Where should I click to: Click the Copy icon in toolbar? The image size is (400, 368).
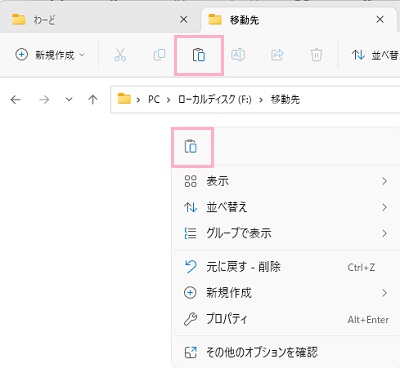[159, 55]
